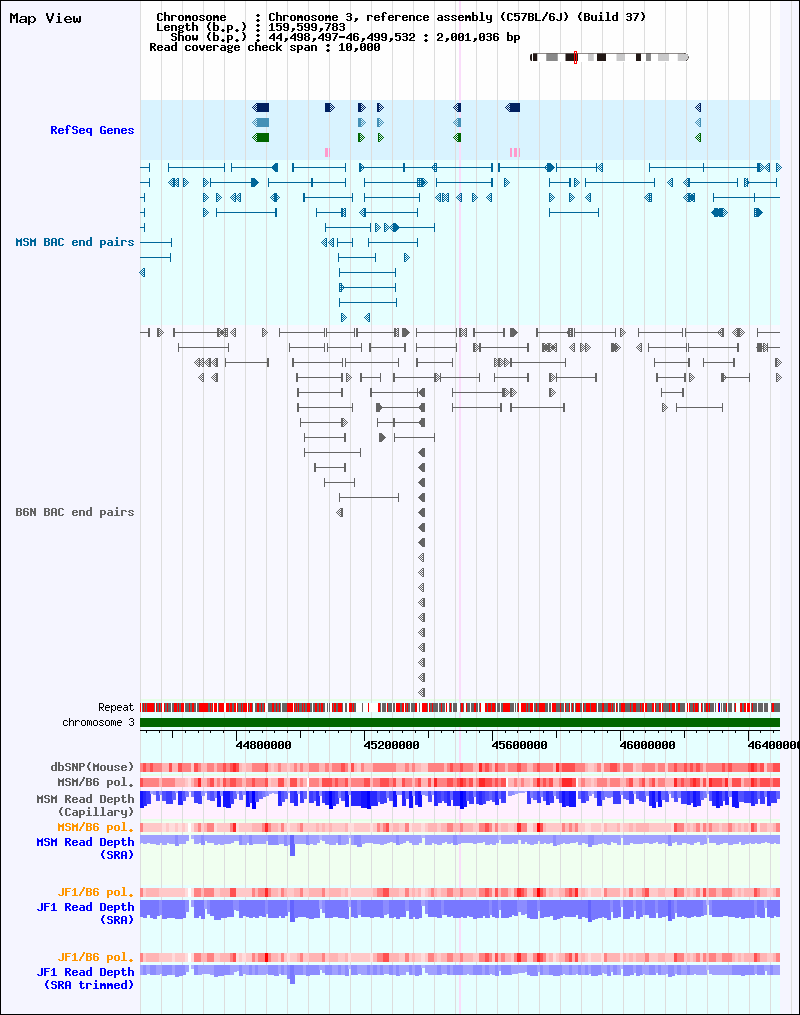Screen dimensions: 800x1015
Task: Click the 46000000 ruler position label
Action: click(x=648, y=745)
